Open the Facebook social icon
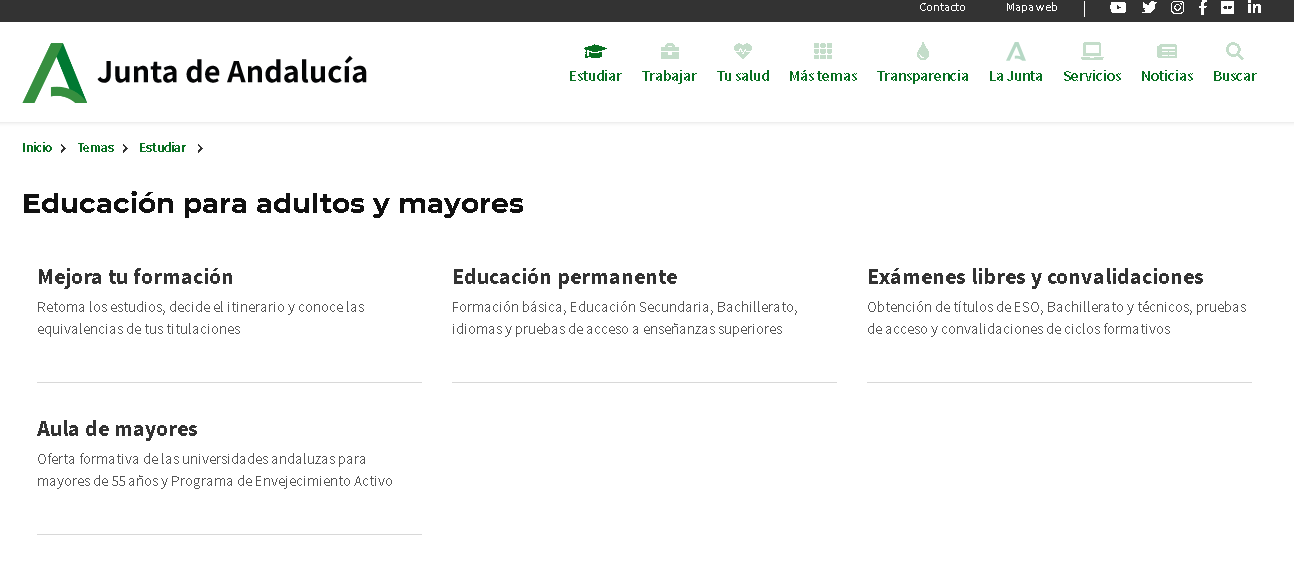This screenshot has height=570, width=1294. 1203,7
